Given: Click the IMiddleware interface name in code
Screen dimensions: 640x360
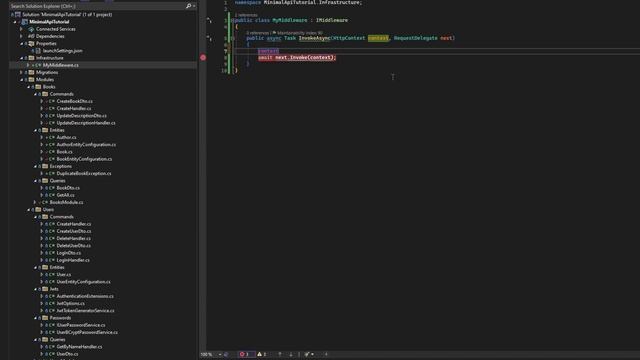Looking at the screenshot, I should pos(332,20).
